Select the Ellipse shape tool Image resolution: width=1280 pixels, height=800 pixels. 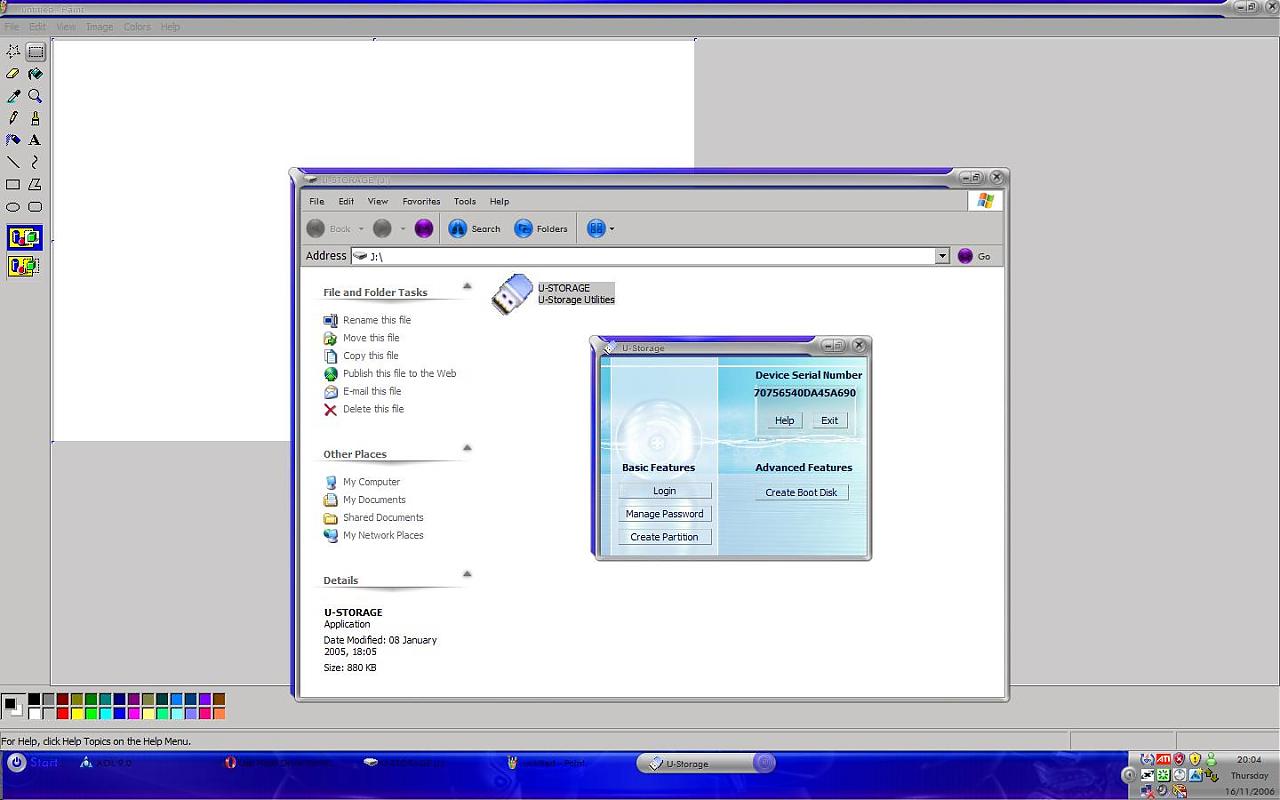click(13, 207)
